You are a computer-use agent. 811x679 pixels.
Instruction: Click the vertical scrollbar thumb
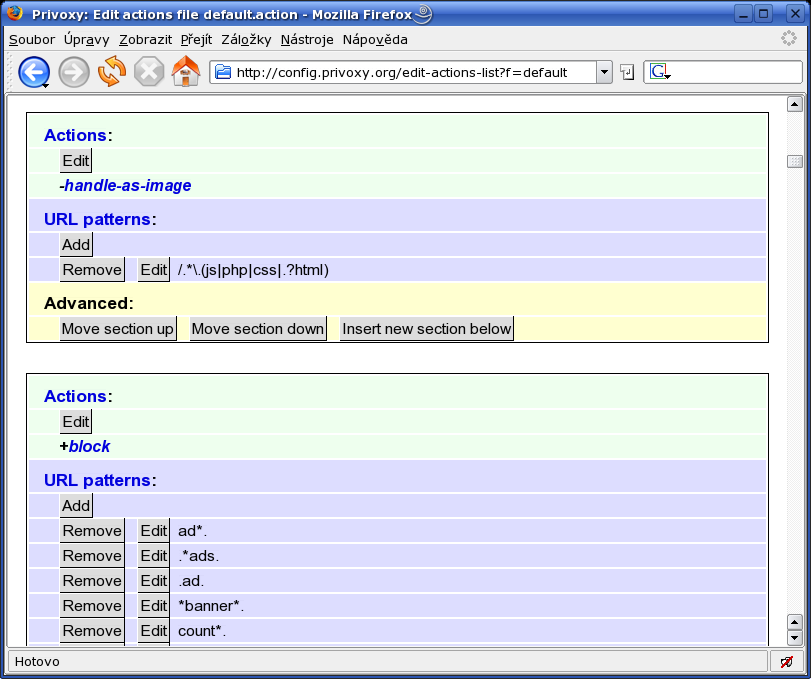[794, 161]
